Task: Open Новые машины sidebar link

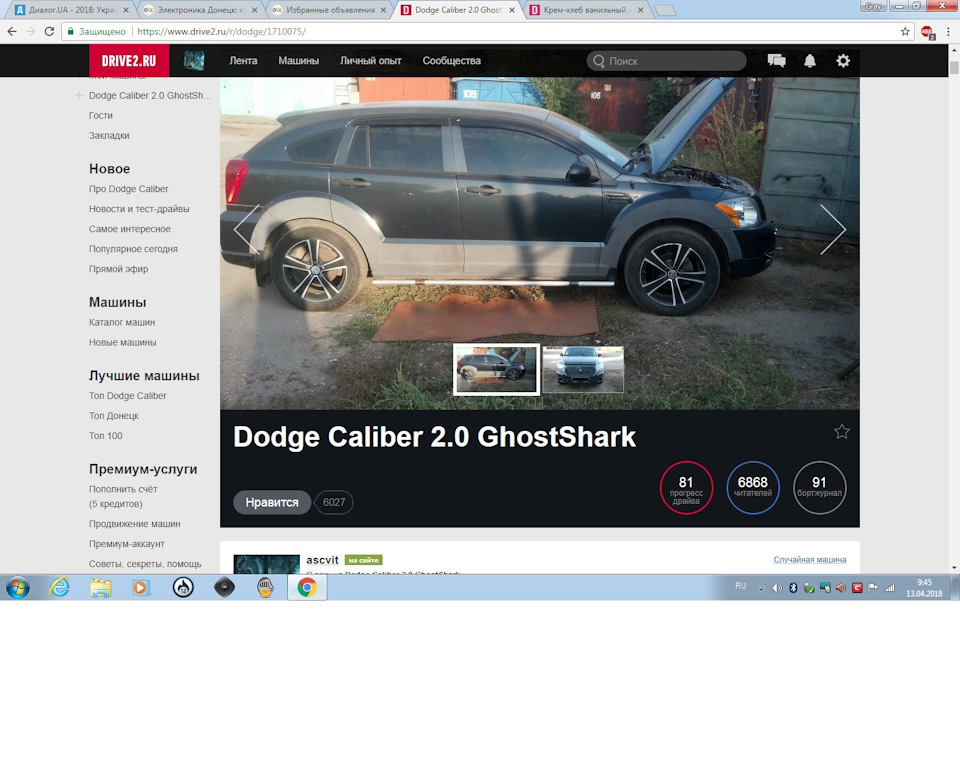Action: pos(122,342)
